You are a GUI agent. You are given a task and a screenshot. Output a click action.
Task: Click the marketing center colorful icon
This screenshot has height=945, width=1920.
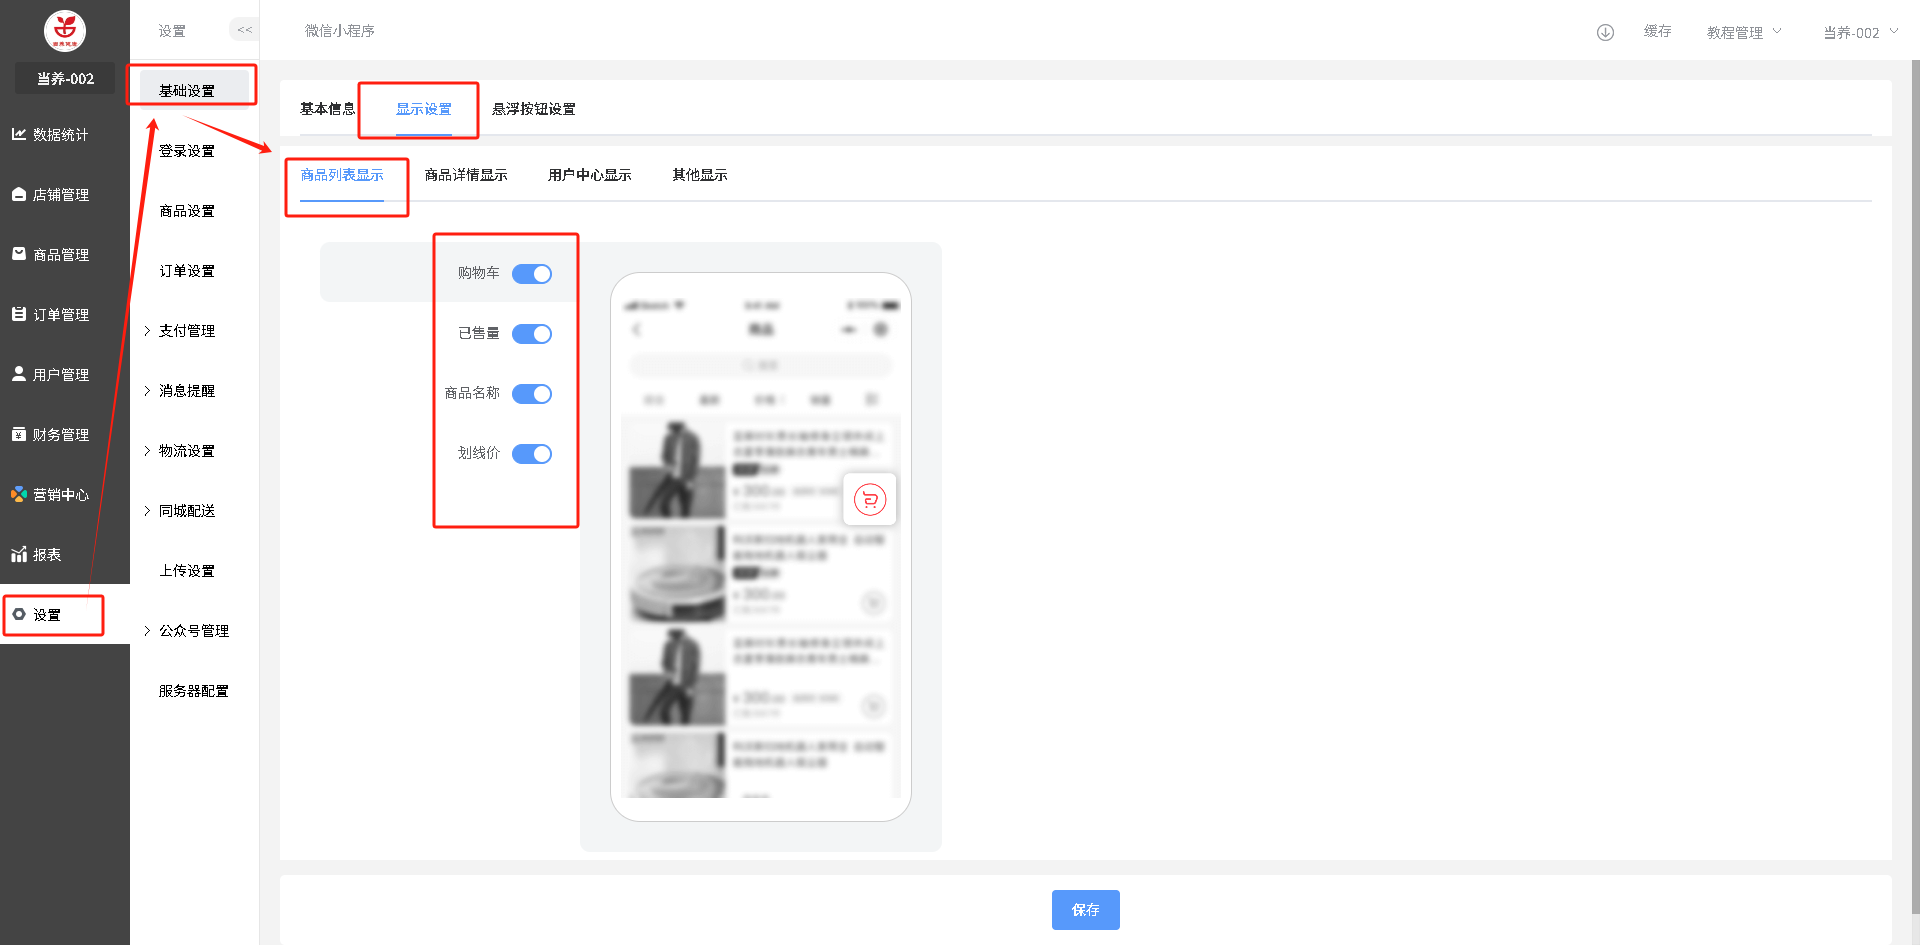click(19, 494)
